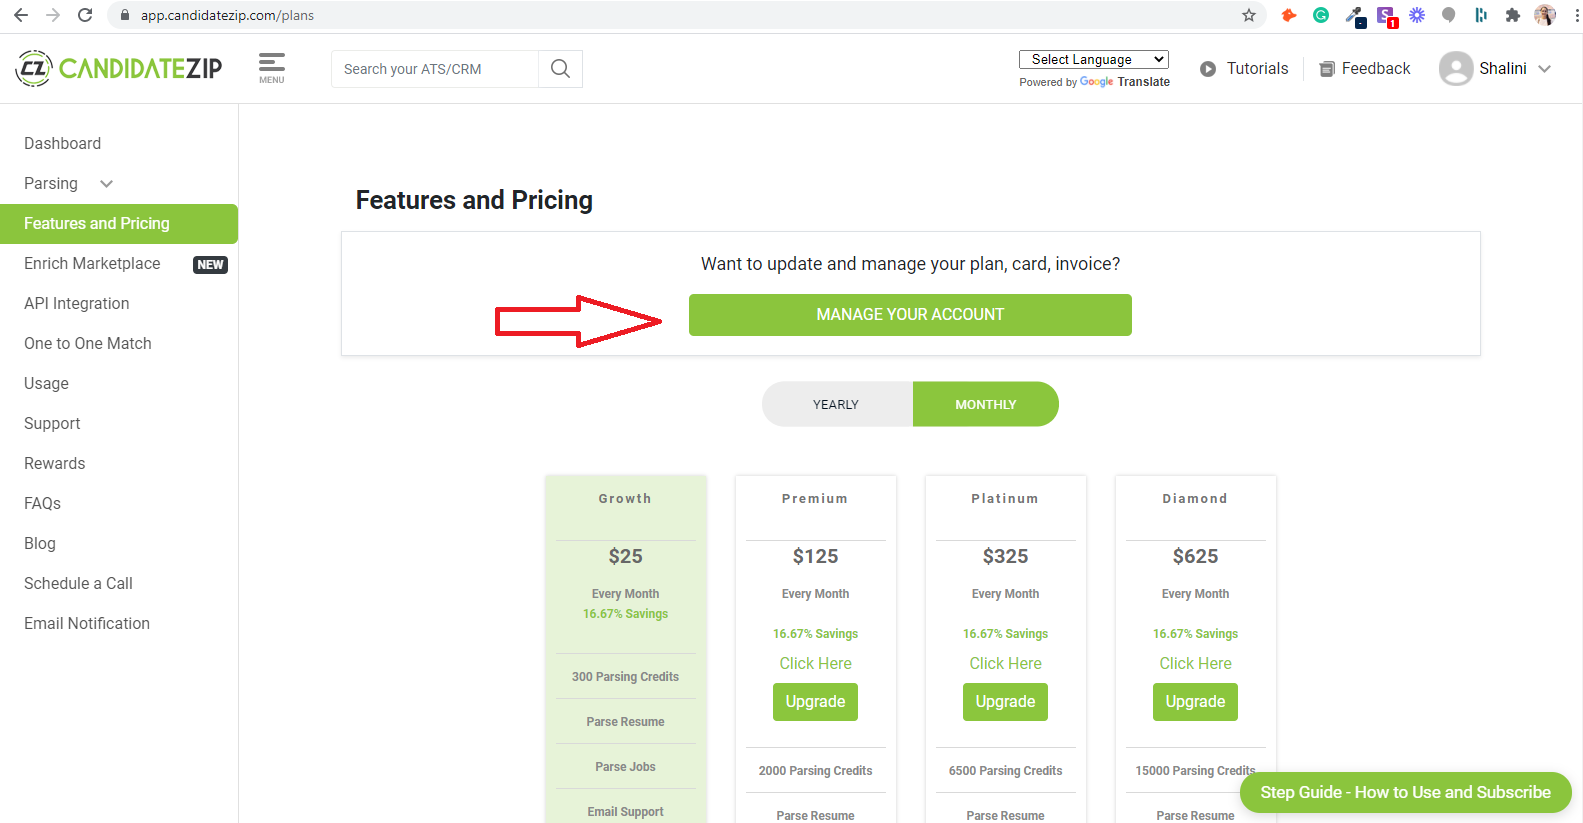Click the Premium plan Click Here link
This screenshot has height=823, width=1583.
click(815, 663)
